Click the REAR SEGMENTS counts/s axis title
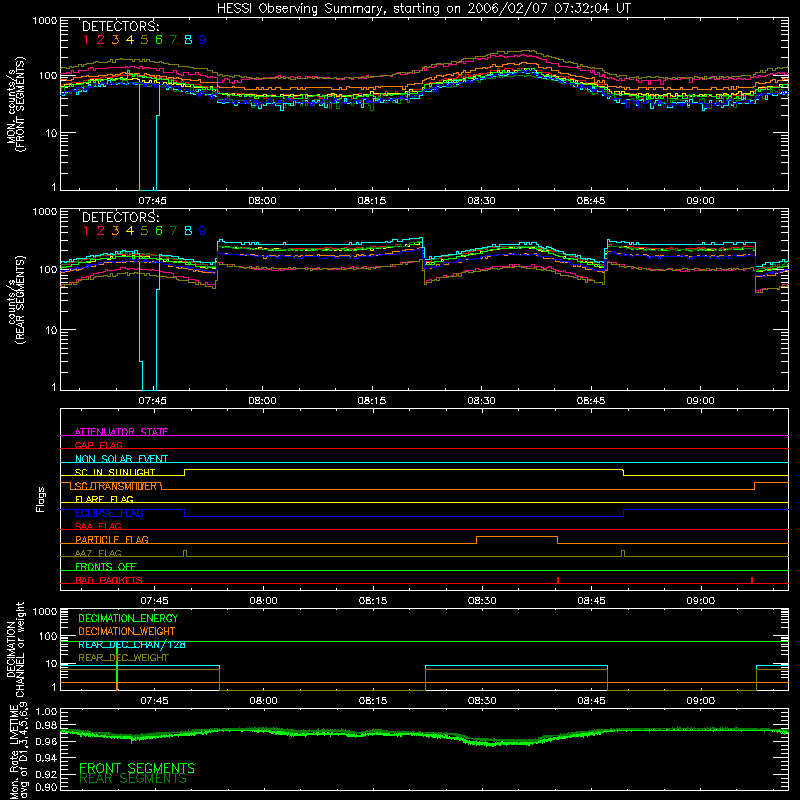 point(16,299)
